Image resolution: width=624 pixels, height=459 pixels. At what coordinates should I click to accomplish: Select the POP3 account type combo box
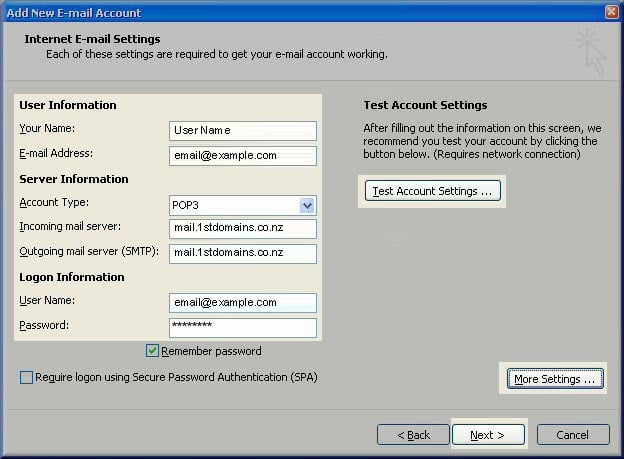coord(235,206)
